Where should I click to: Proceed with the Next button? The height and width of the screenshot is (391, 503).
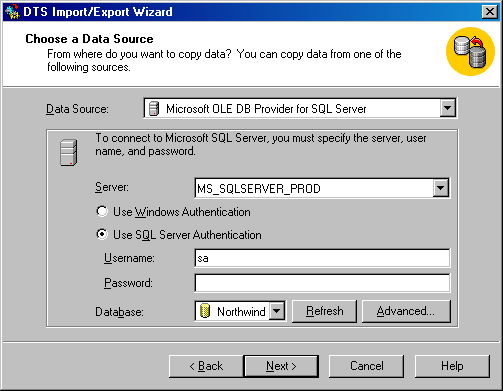point(281,366)
